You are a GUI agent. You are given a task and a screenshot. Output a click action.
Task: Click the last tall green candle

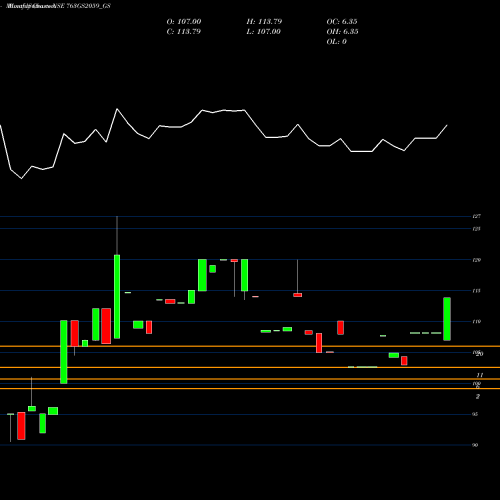(x=447, y=319)
